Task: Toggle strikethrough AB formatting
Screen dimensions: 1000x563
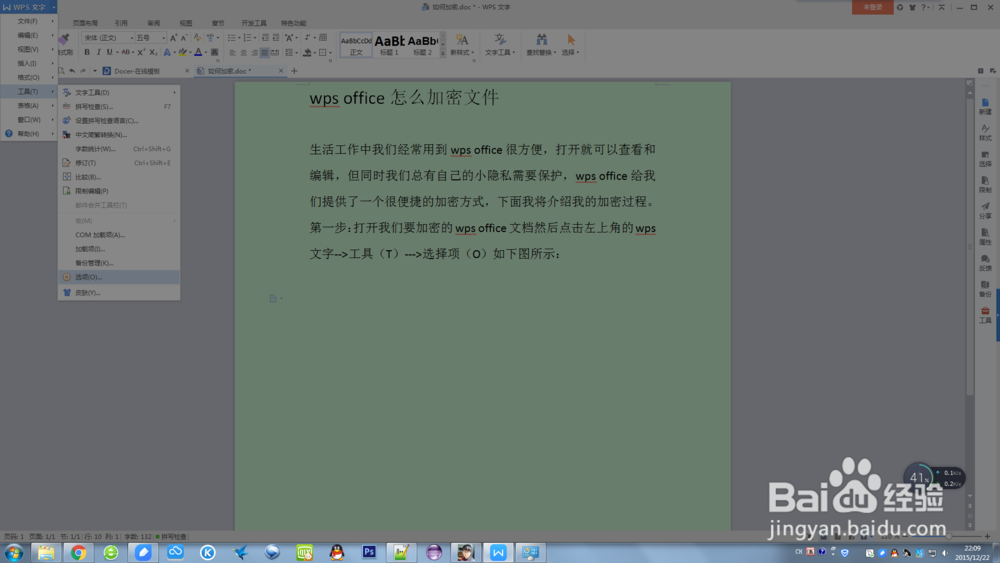Action: pos(126,52)
